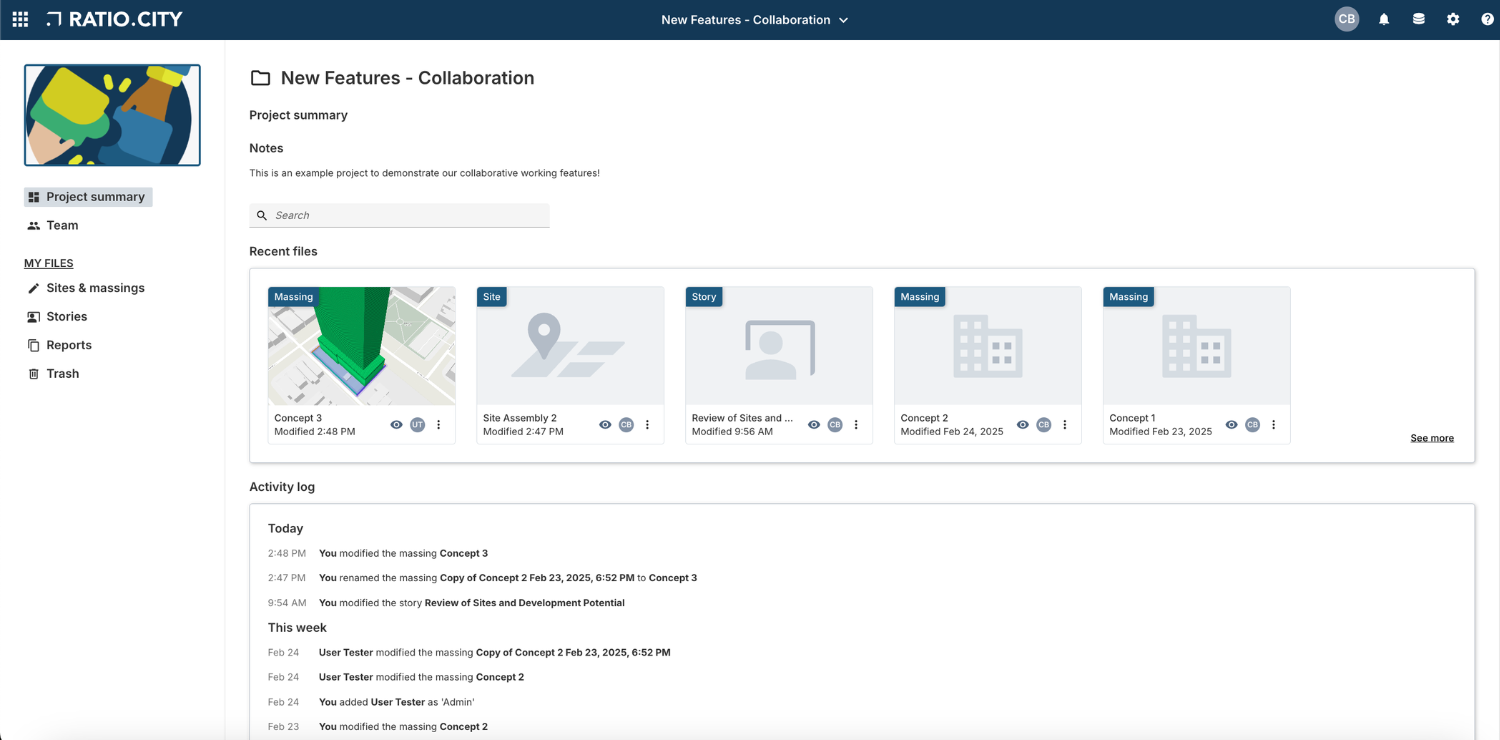Open the Concept 3 massing thumbnail
This screenshot has height=740, width=1500.
pyautogui.click(x=362, y=346)
